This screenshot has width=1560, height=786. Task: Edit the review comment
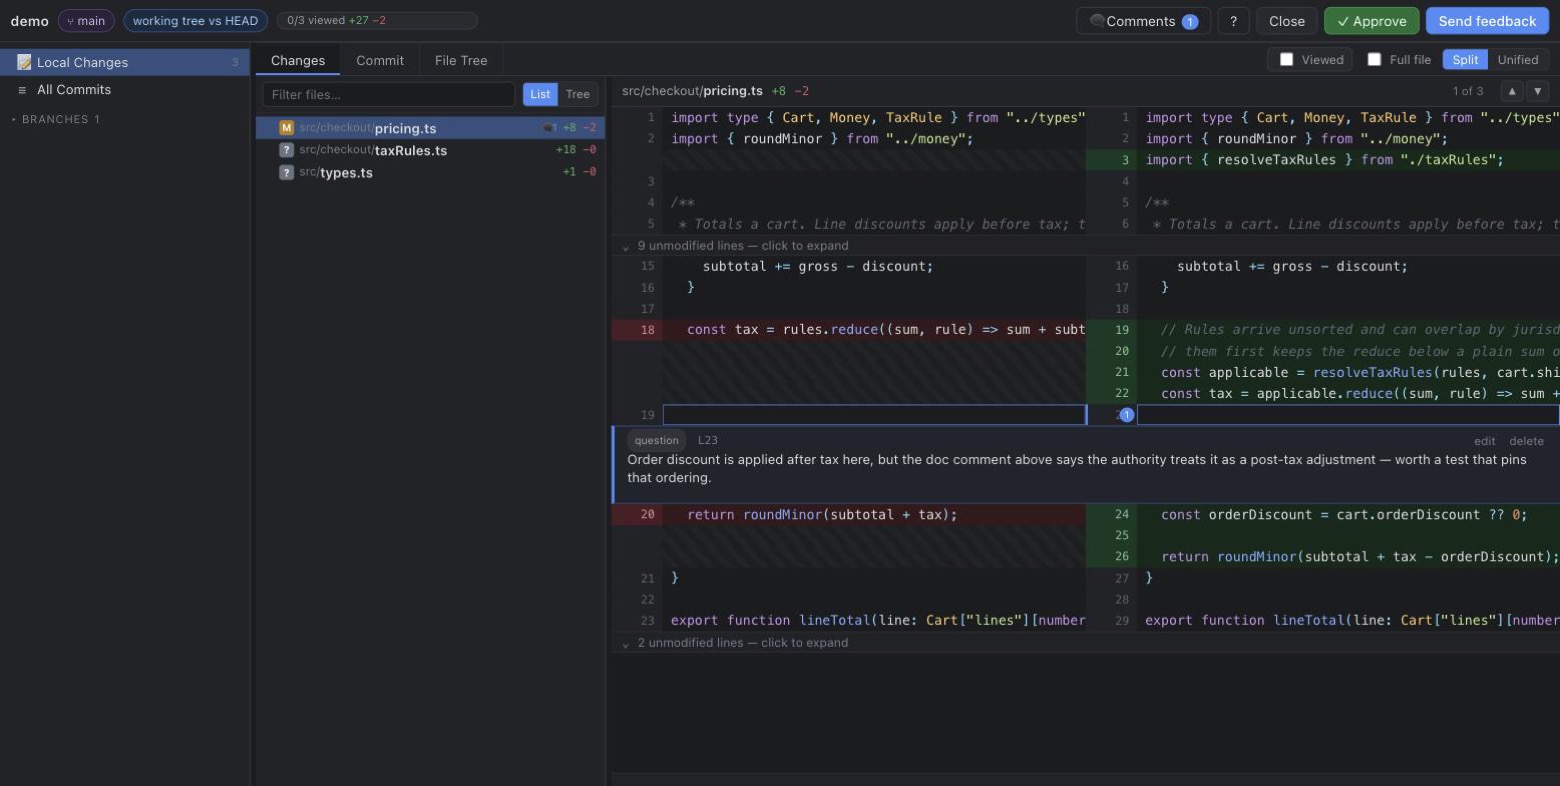coord(1485,441)
